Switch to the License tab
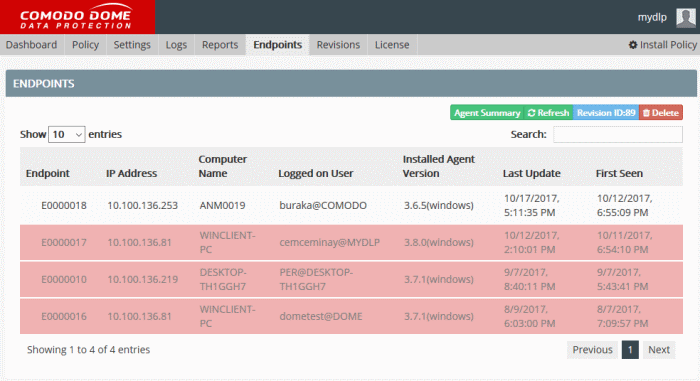700x381 pixels. [392, 45]
